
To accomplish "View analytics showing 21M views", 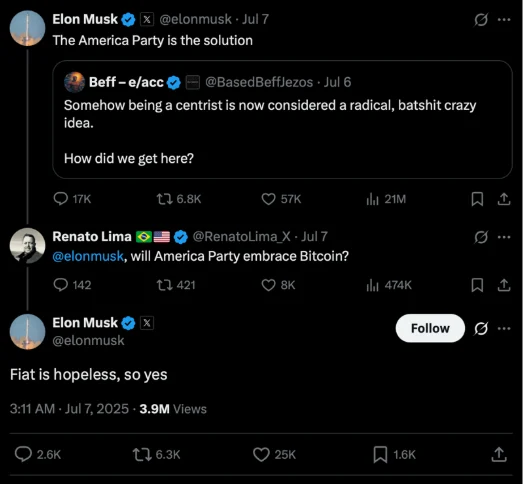I will click(386, 199).
